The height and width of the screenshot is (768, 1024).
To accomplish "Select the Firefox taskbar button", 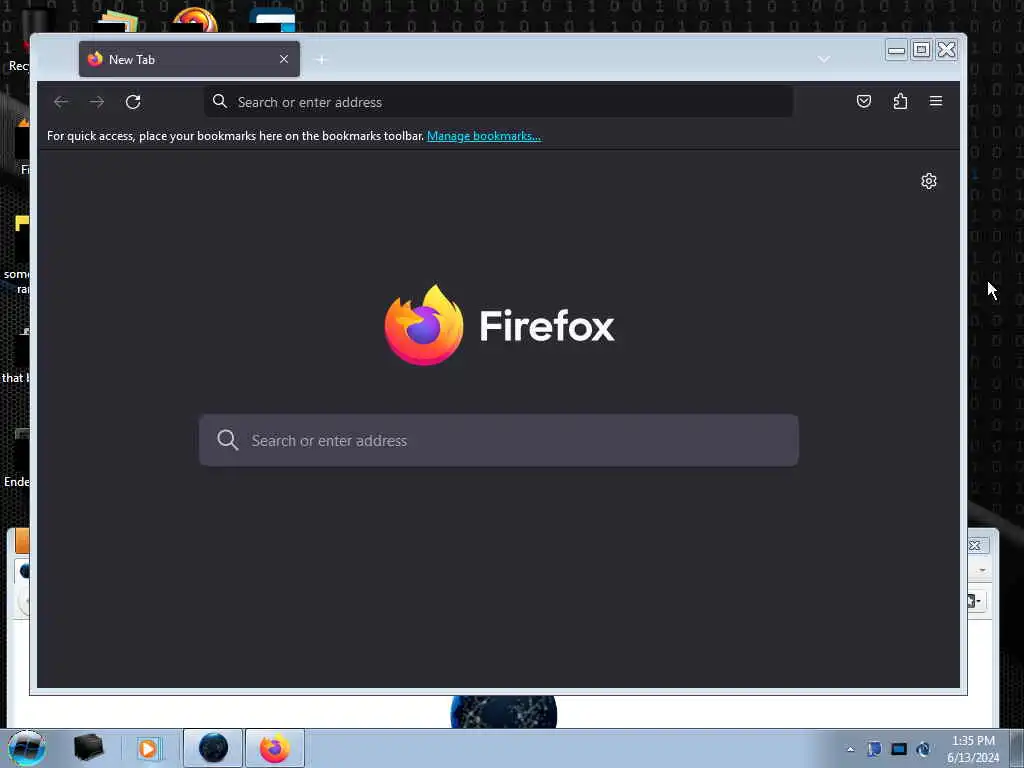I will [x=275, y=748].
